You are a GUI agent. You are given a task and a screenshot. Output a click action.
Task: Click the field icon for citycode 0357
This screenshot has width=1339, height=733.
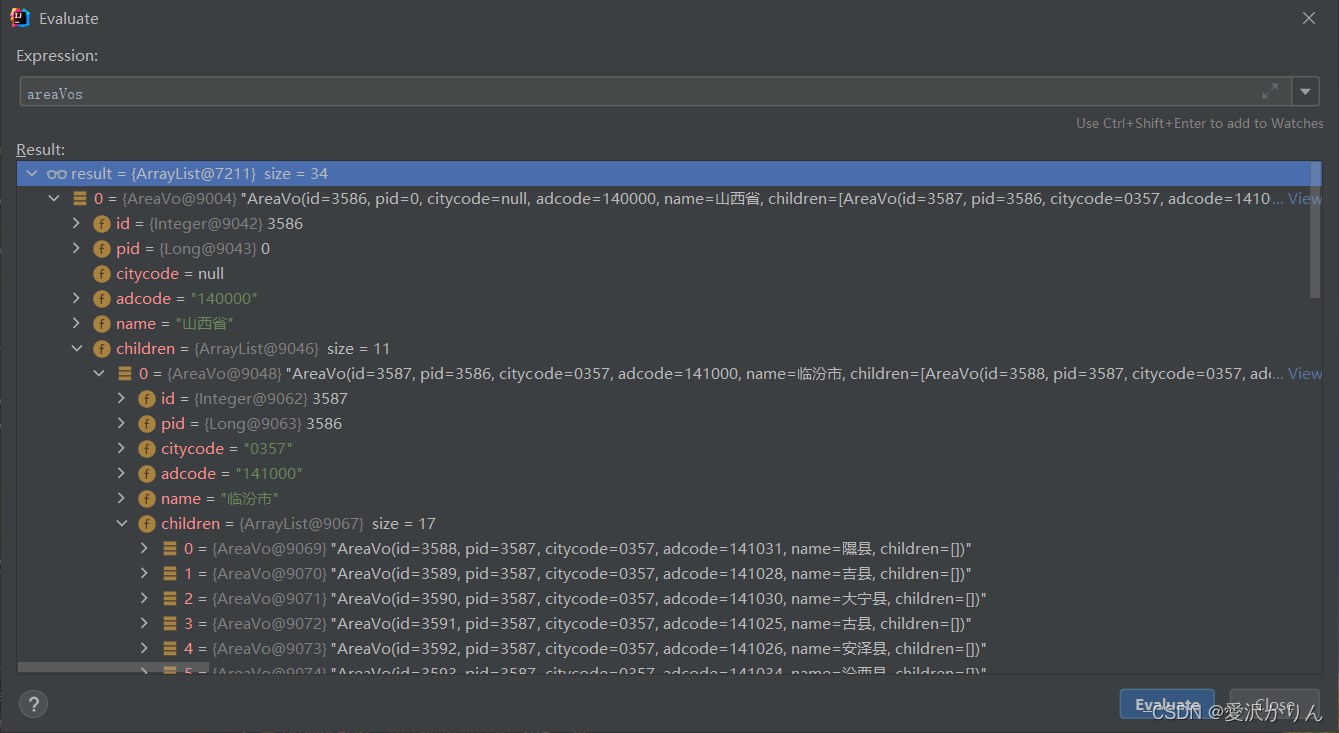point(146,449)
